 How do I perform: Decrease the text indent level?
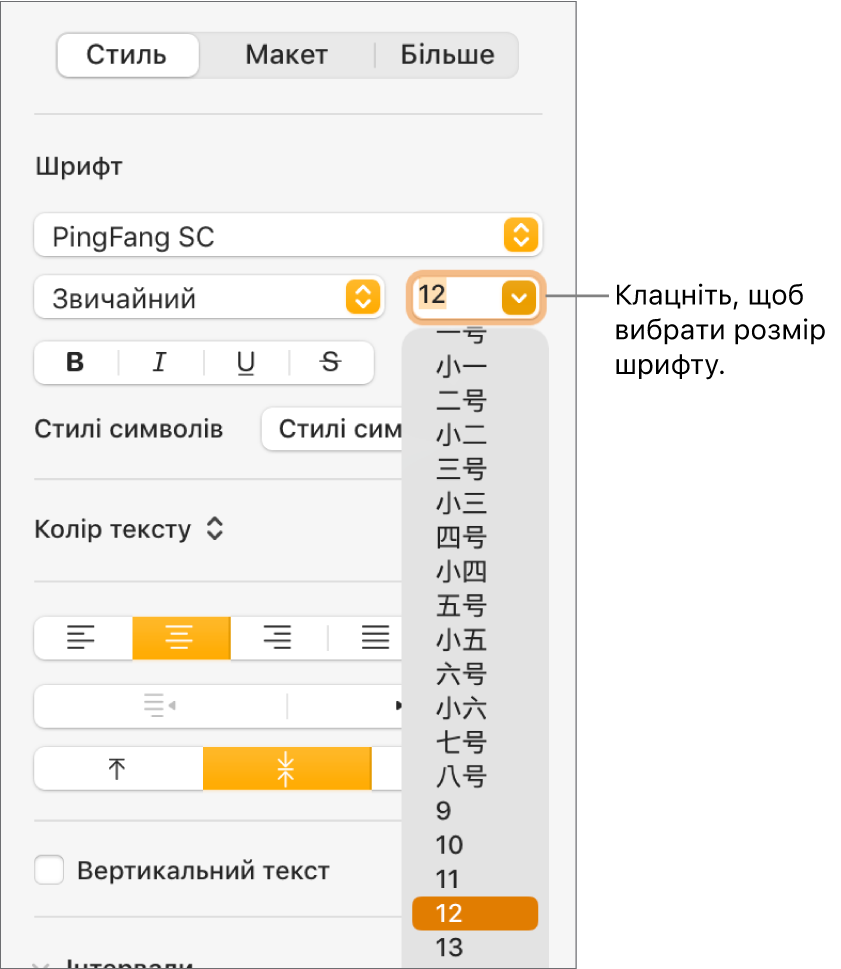click(160, 707)
